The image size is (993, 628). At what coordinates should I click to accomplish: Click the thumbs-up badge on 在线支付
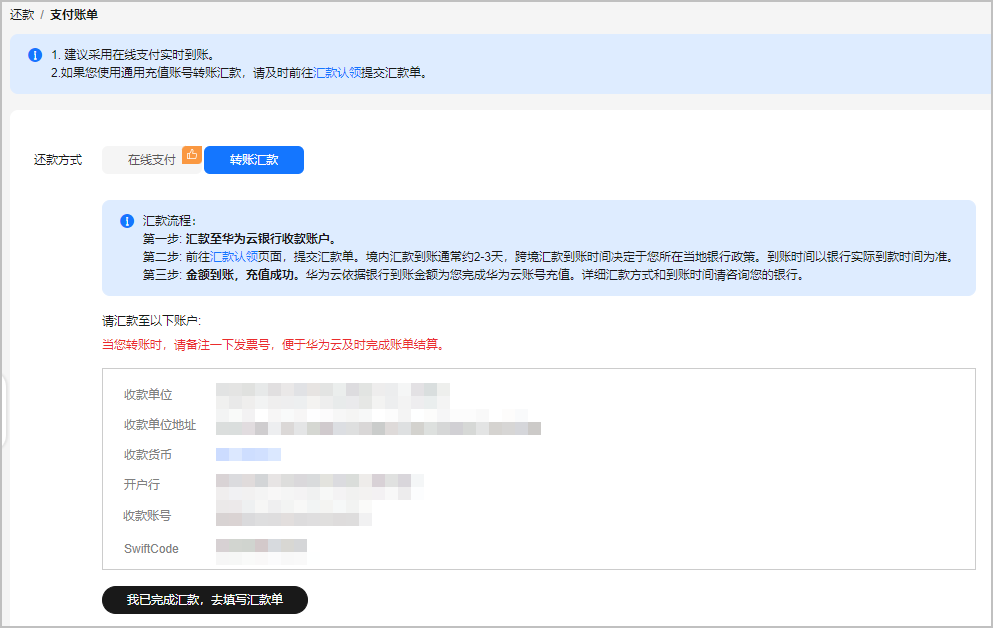[191, 155]
